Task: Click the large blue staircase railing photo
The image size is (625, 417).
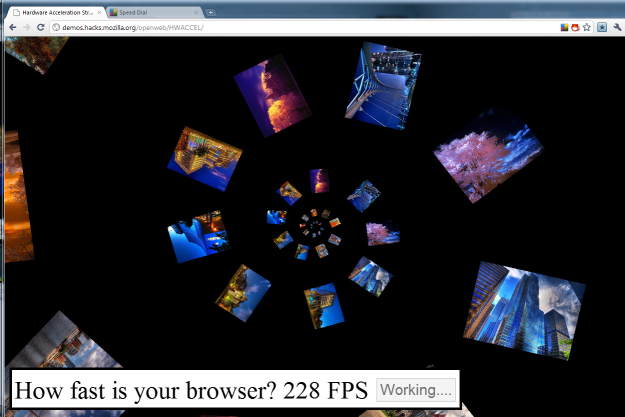Action: (x=383, y=86)
